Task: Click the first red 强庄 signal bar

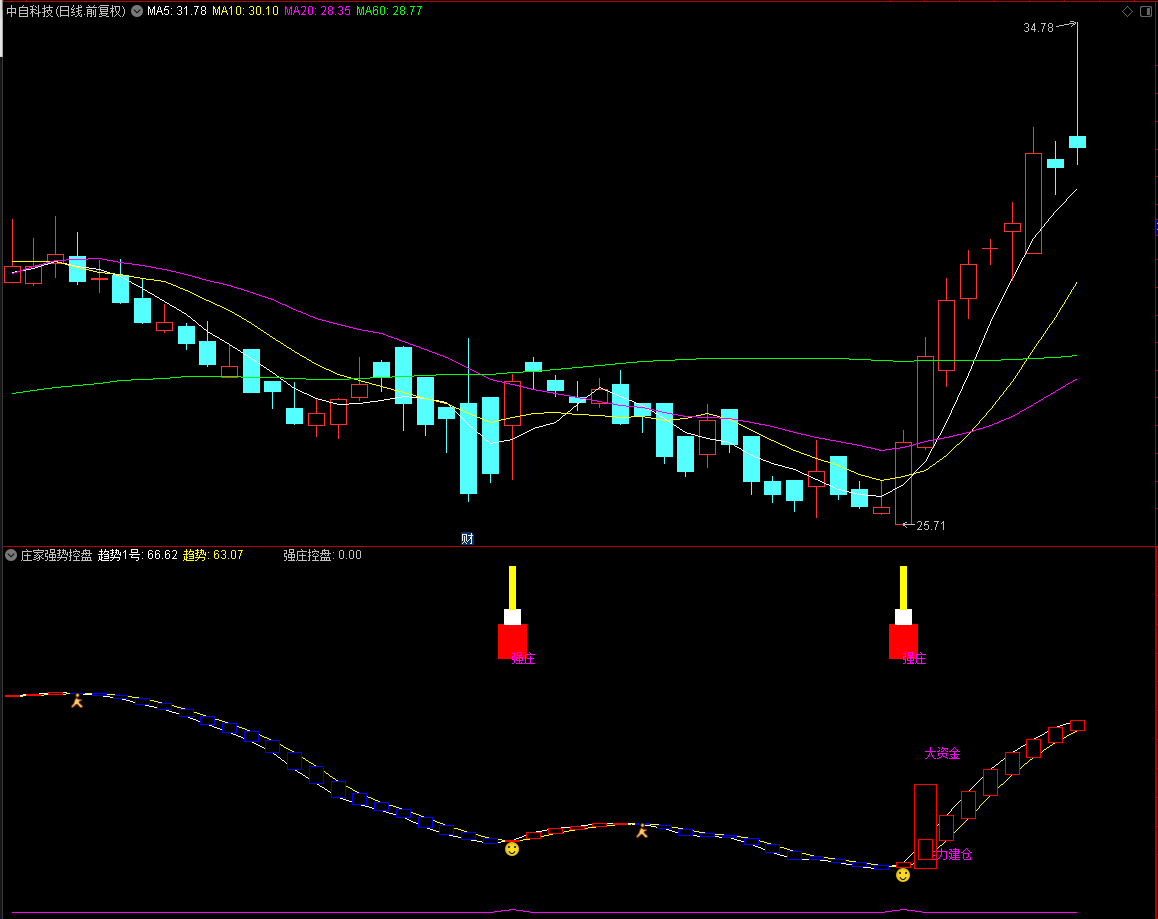Action: coord(512,641)
